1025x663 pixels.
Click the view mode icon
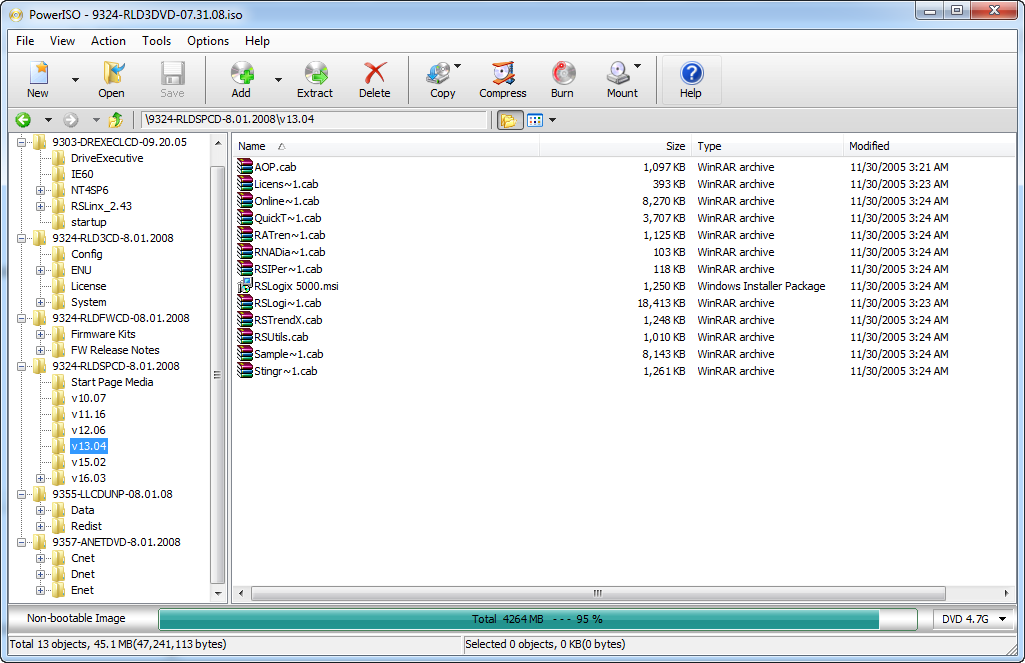[x=535, y=120]
